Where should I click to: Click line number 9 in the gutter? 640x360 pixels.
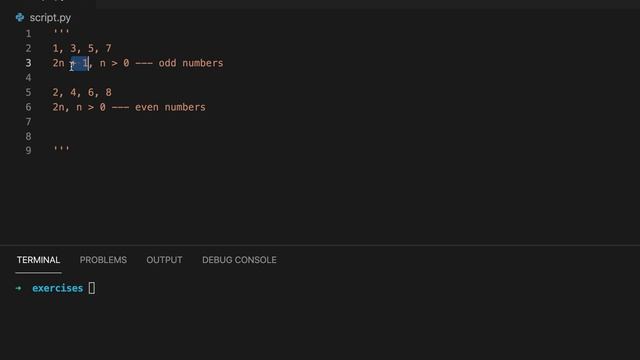[28, 151]
